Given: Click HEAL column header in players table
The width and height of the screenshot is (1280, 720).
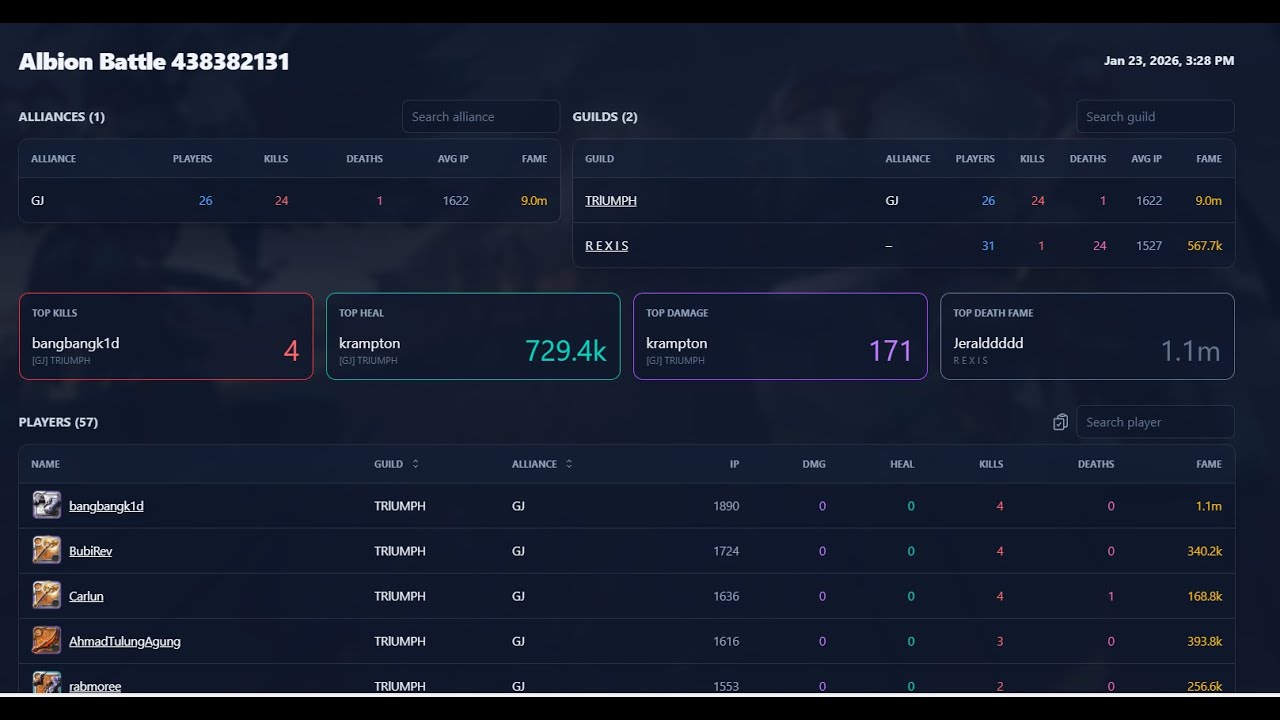Looking at the screenshot, I should coord(902,464).
